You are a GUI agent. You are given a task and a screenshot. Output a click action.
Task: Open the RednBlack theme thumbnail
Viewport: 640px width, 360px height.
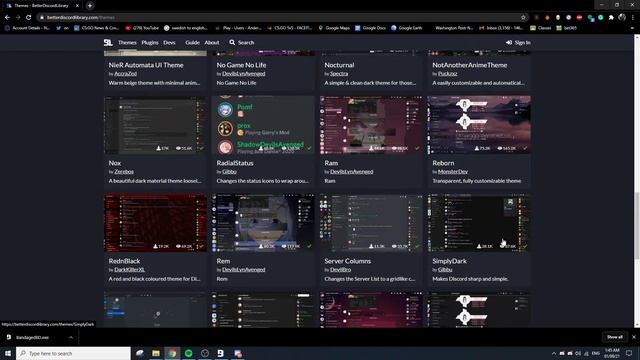pyautogui.click(x=156, y=223)
